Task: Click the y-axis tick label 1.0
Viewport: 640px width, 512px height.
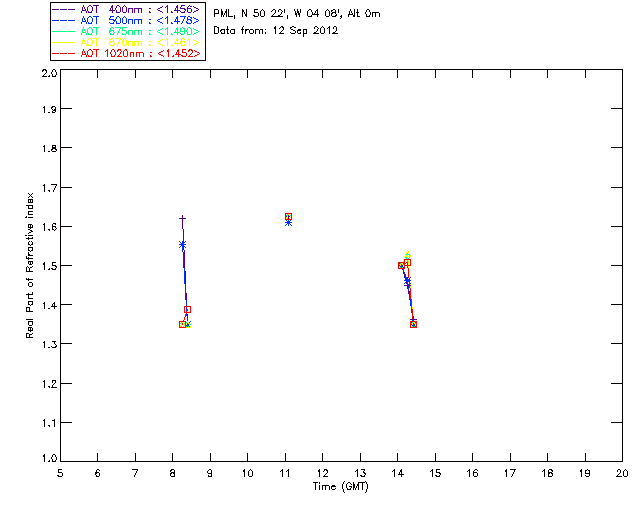Action: pos(49,458)
